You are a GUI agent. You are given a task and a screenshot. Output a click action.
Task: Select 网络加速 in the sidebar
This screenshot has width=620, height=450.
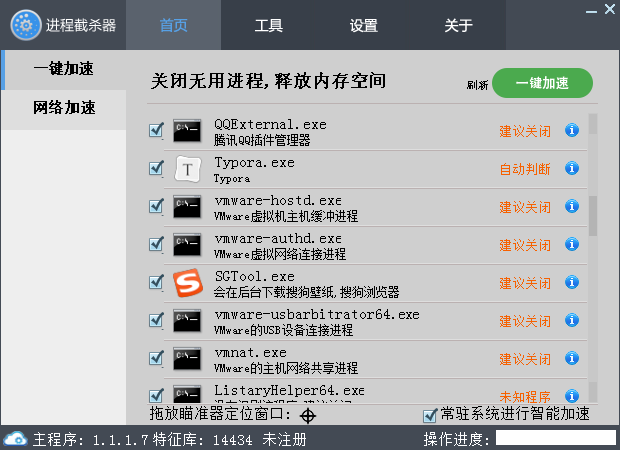point(64,108)
